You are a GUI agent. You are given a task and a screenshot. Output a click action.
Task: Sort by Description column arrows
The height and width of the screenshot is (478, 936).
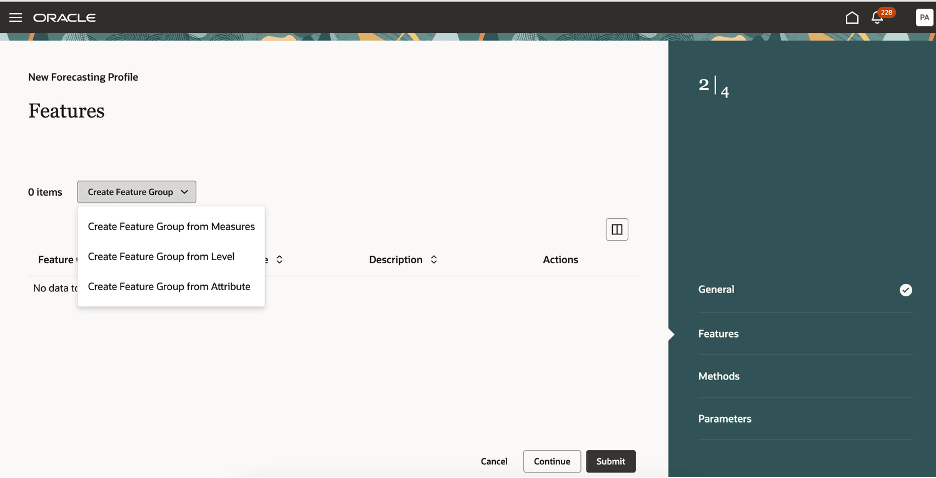coord(434,260)
